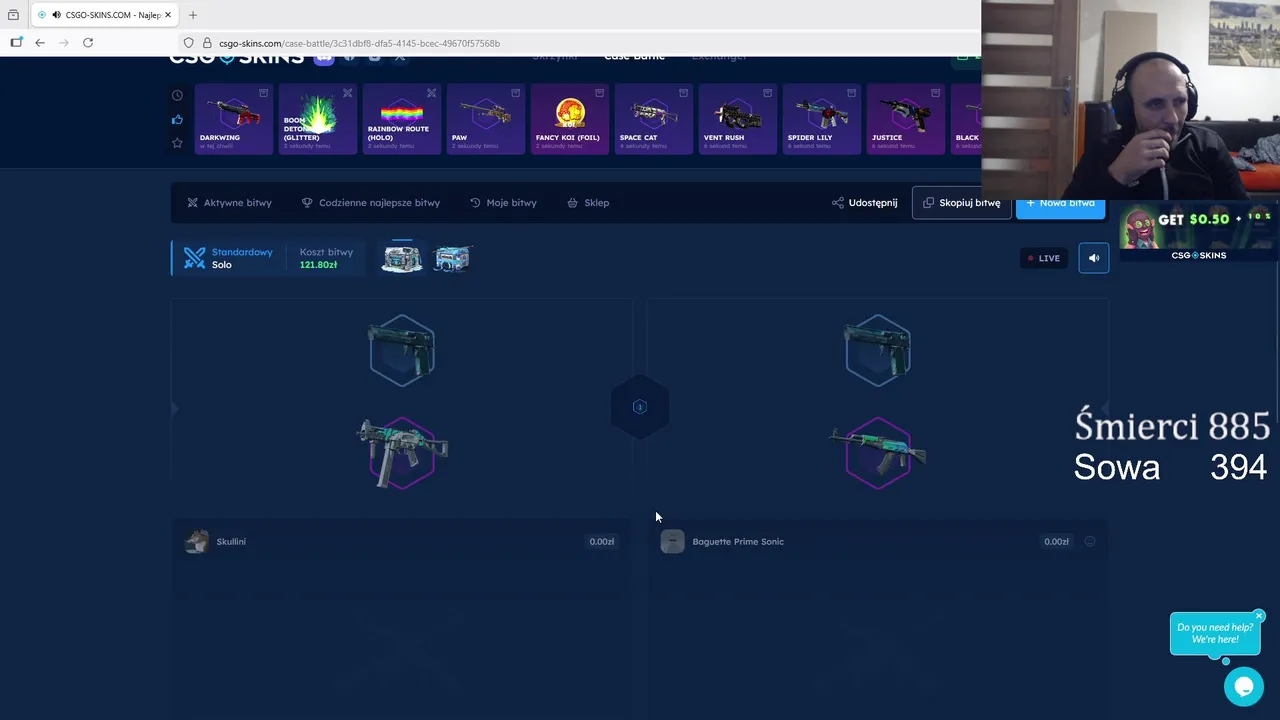Open Baguette Prime Sonic avatar
This screenshot has width=1280, height=720.
click(x=672, y=541)
